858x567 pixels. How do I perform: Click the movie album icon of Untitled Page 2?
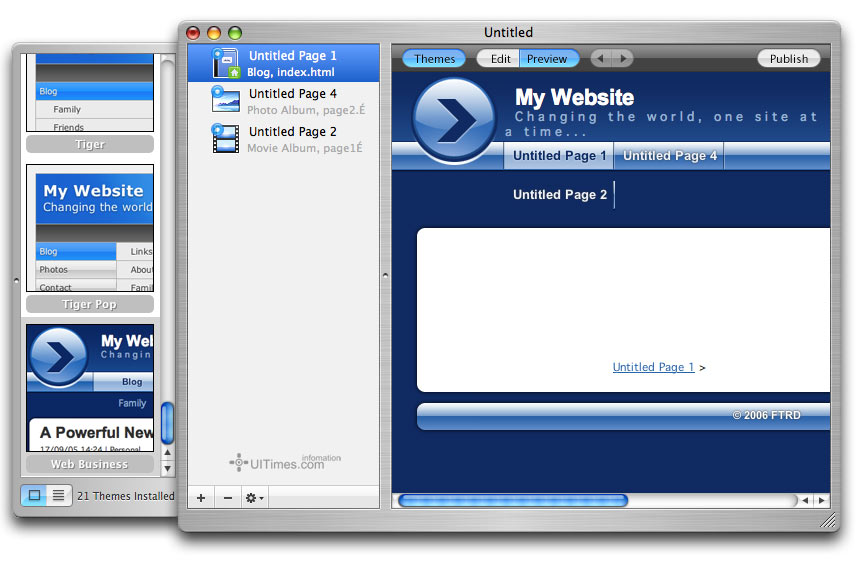[x=225, y=138]
